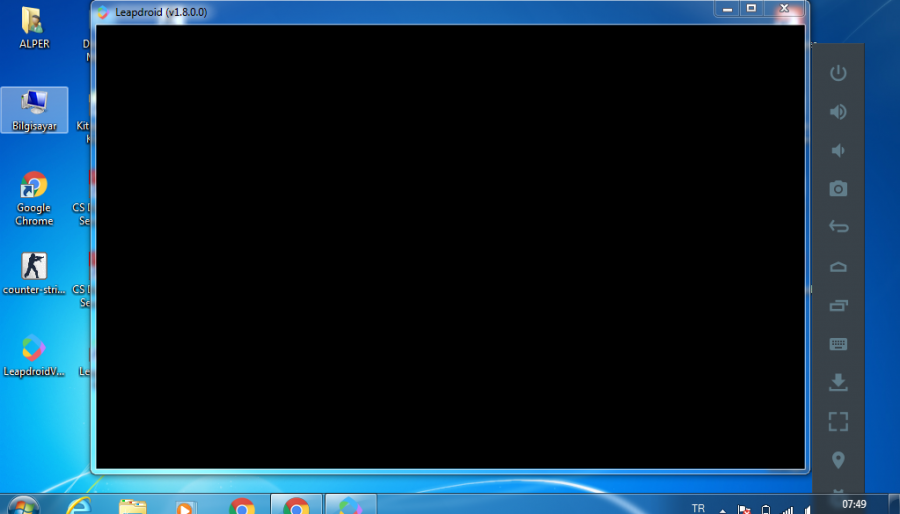Open Action Center flag icon in tray

coord(744,509)
